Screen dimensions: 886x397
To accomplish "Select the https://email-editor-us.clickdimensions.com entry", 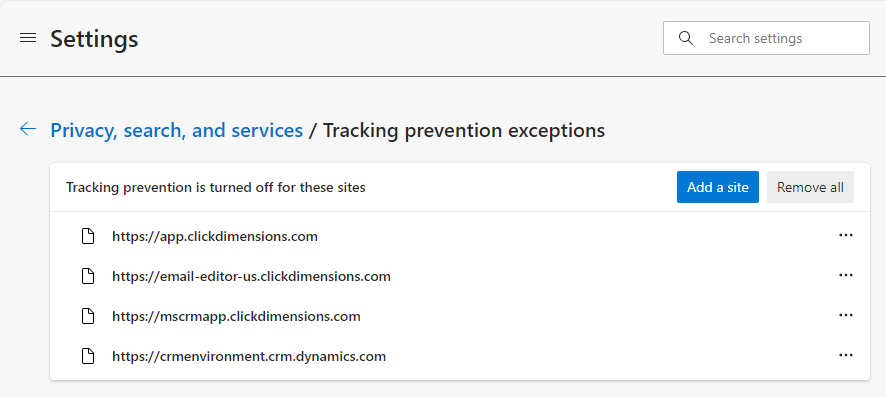I will pyautogui.click(x=251, y=276).
